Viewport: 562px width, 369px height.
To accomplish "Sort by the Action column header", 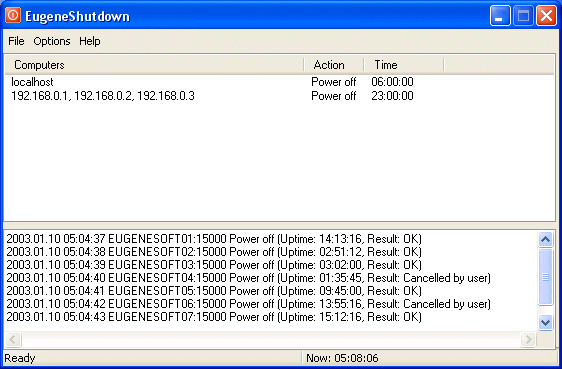I will pyautogui.click(x=334, y=65).
